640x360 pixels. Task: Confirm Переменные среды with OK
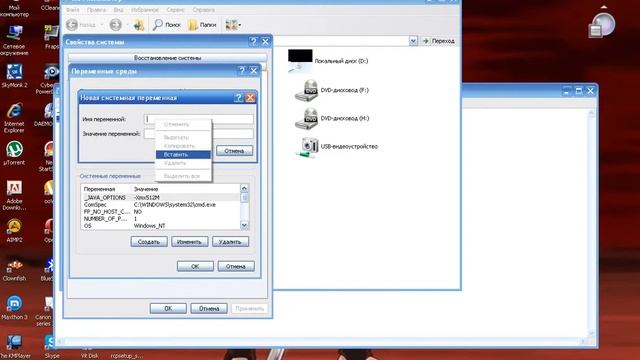tap(195, 266)
